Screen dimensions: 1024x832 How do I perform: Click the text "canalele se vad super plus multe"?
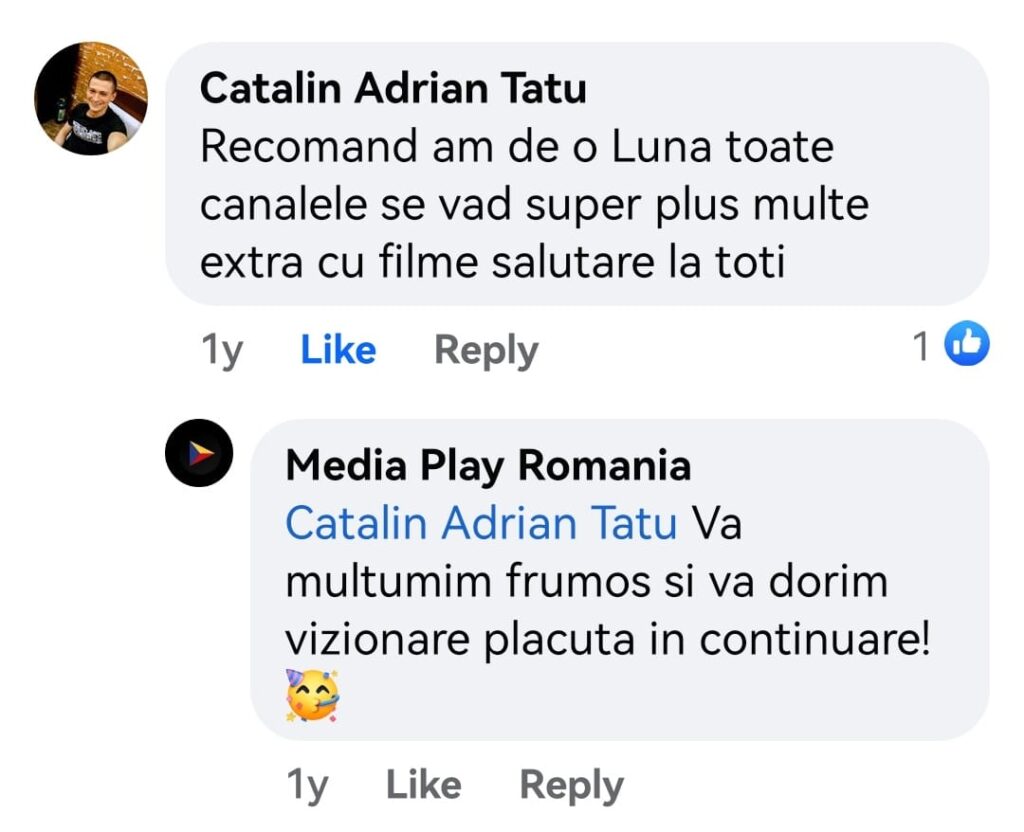coord(534,205)
